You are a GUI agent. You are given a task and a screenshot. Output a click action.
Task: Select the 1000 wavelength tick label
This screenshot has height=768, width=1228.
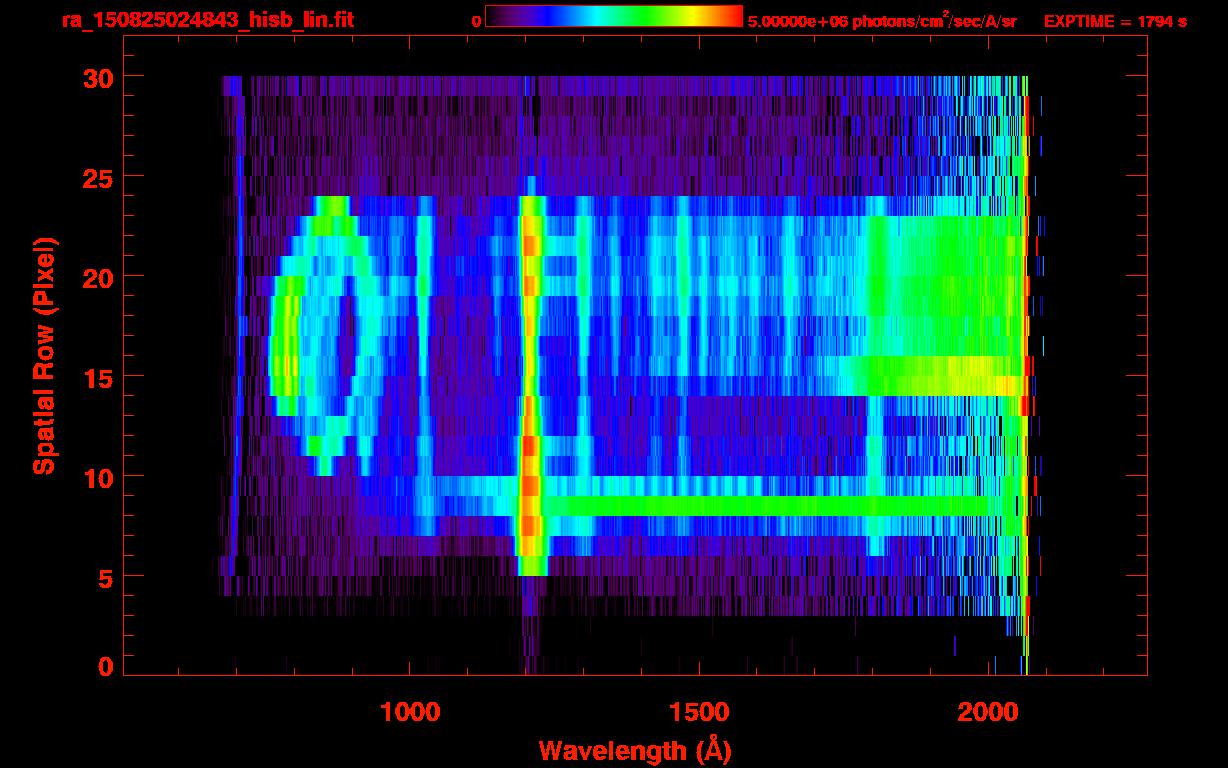point(410,711)
